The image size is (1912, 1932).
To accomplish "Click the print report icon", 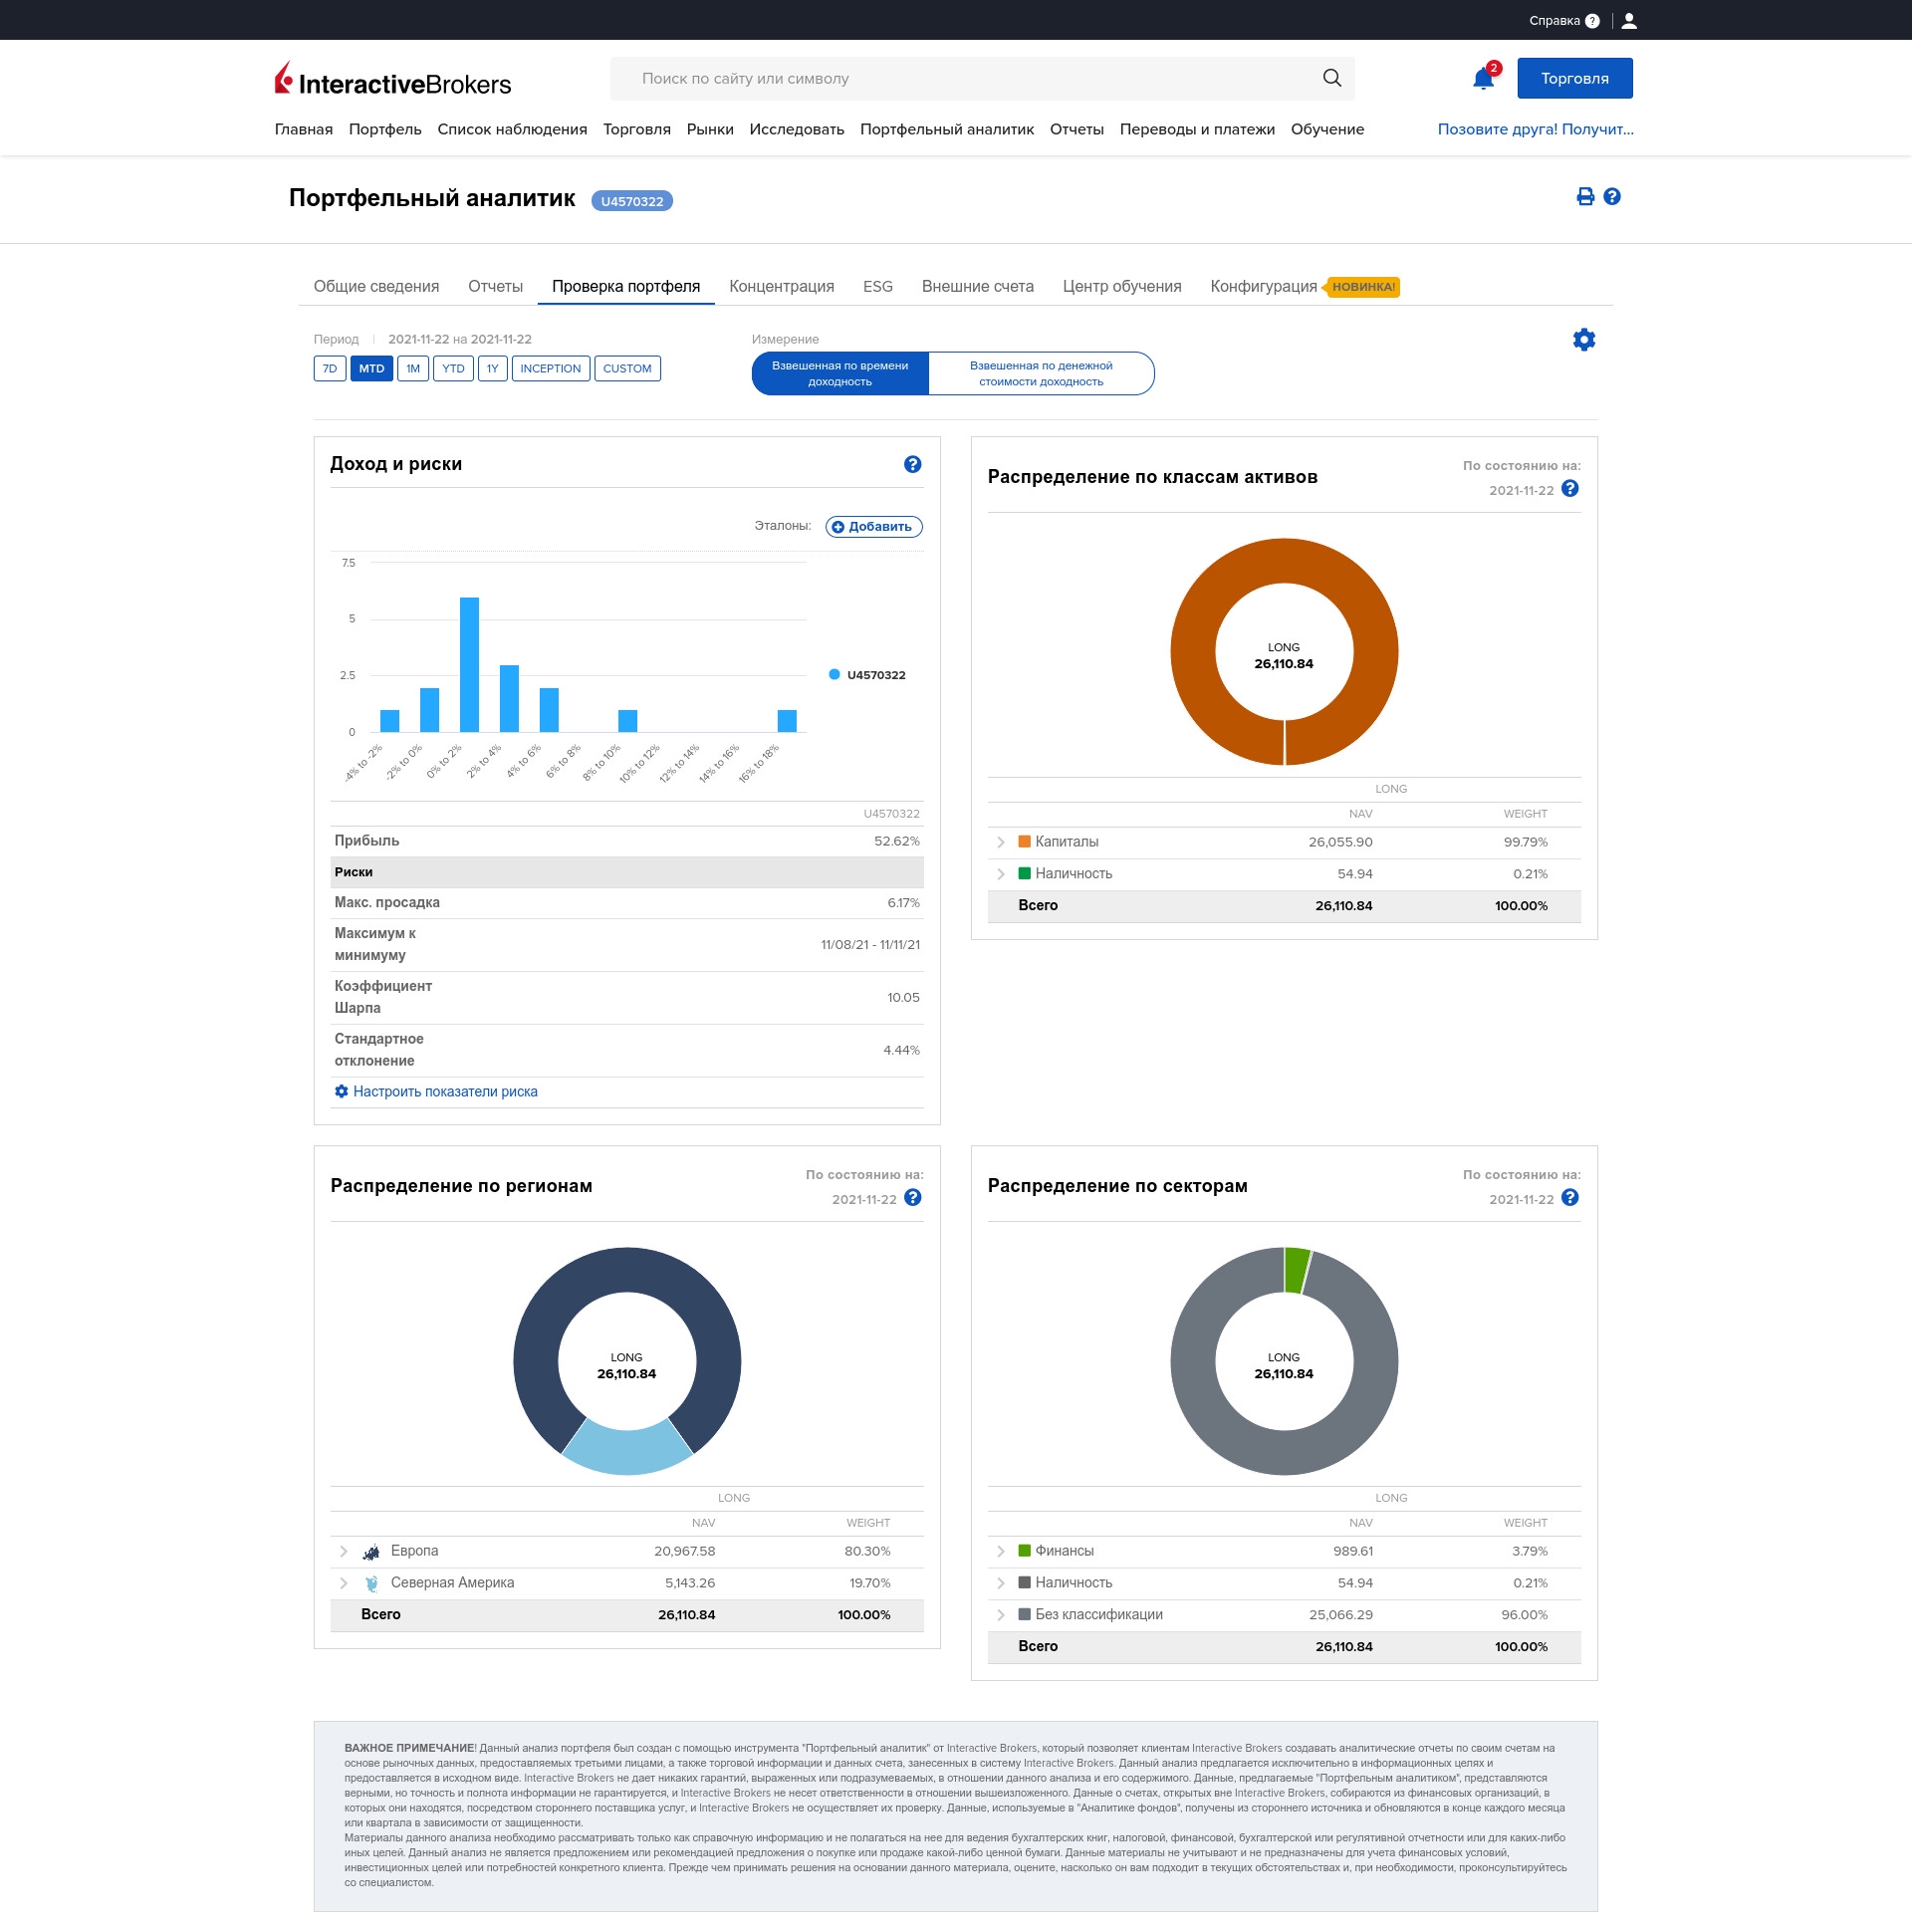I will coord(1585,197).
